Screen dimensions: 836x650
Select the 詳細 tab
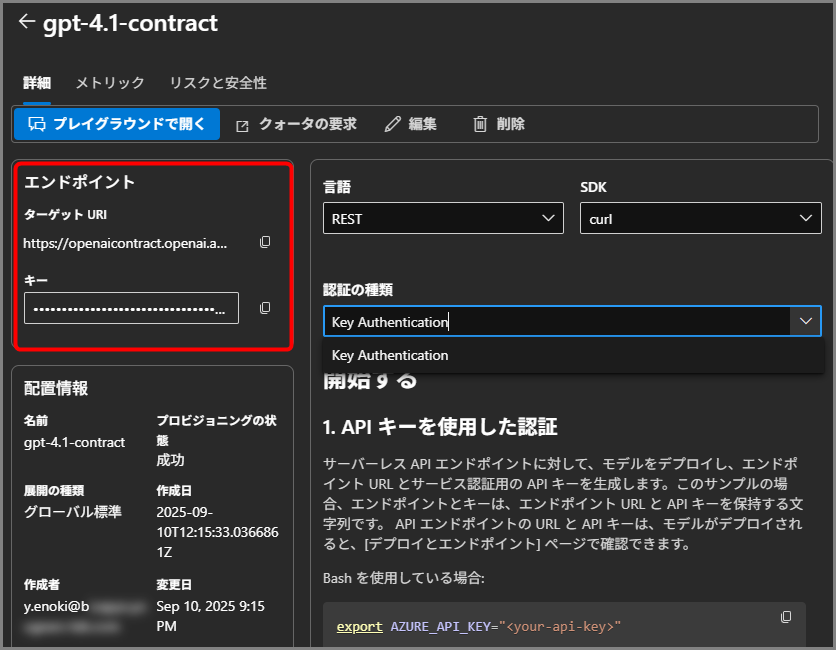pos(37,83)
